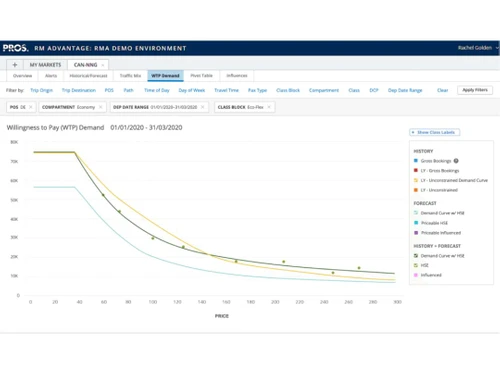Go to the Historical/Forecast tab

(x=88, y=76)
